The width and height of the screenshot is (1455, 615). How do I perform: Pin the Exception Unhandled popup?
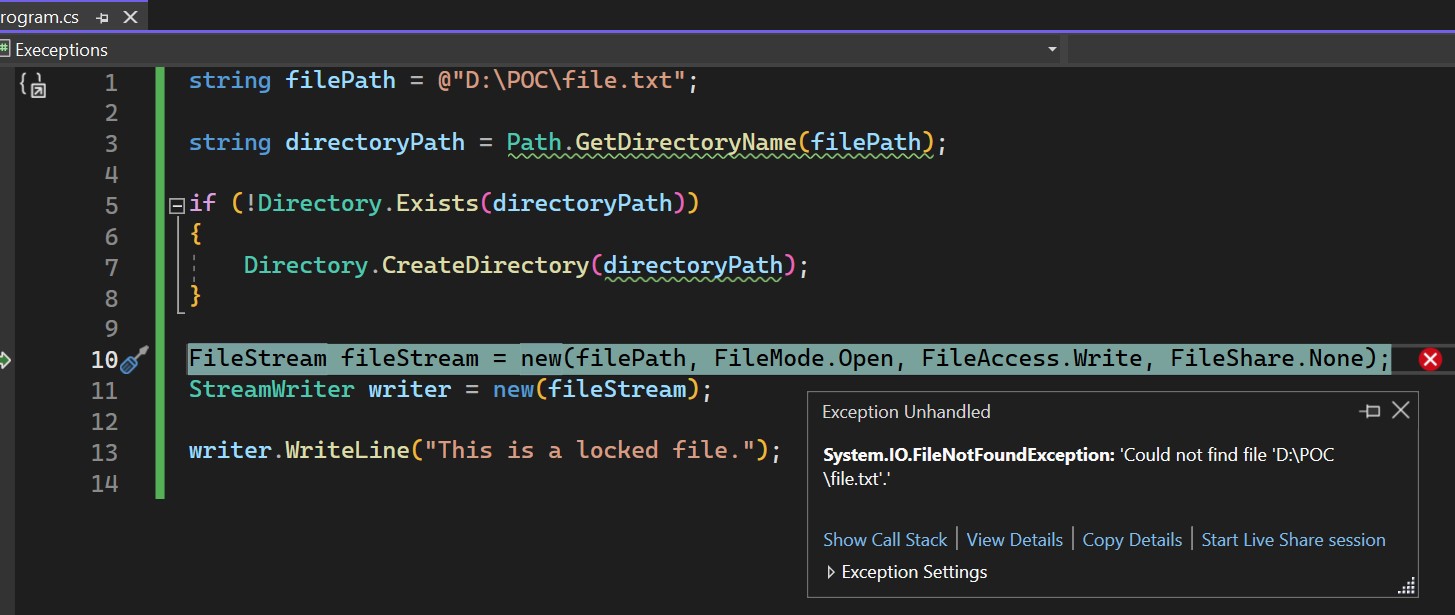pos(1369,411)
